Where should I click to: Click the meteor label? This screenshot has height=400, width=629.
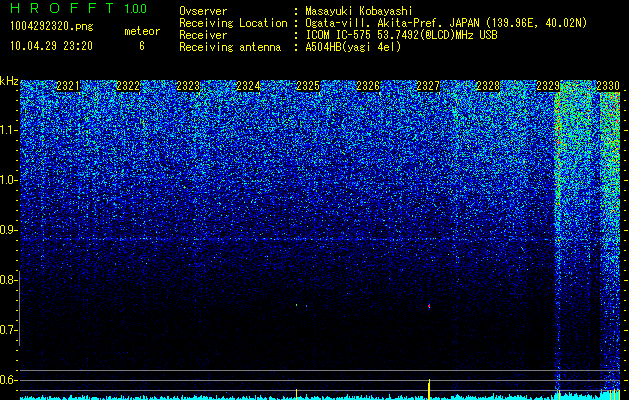pos(142,31)
